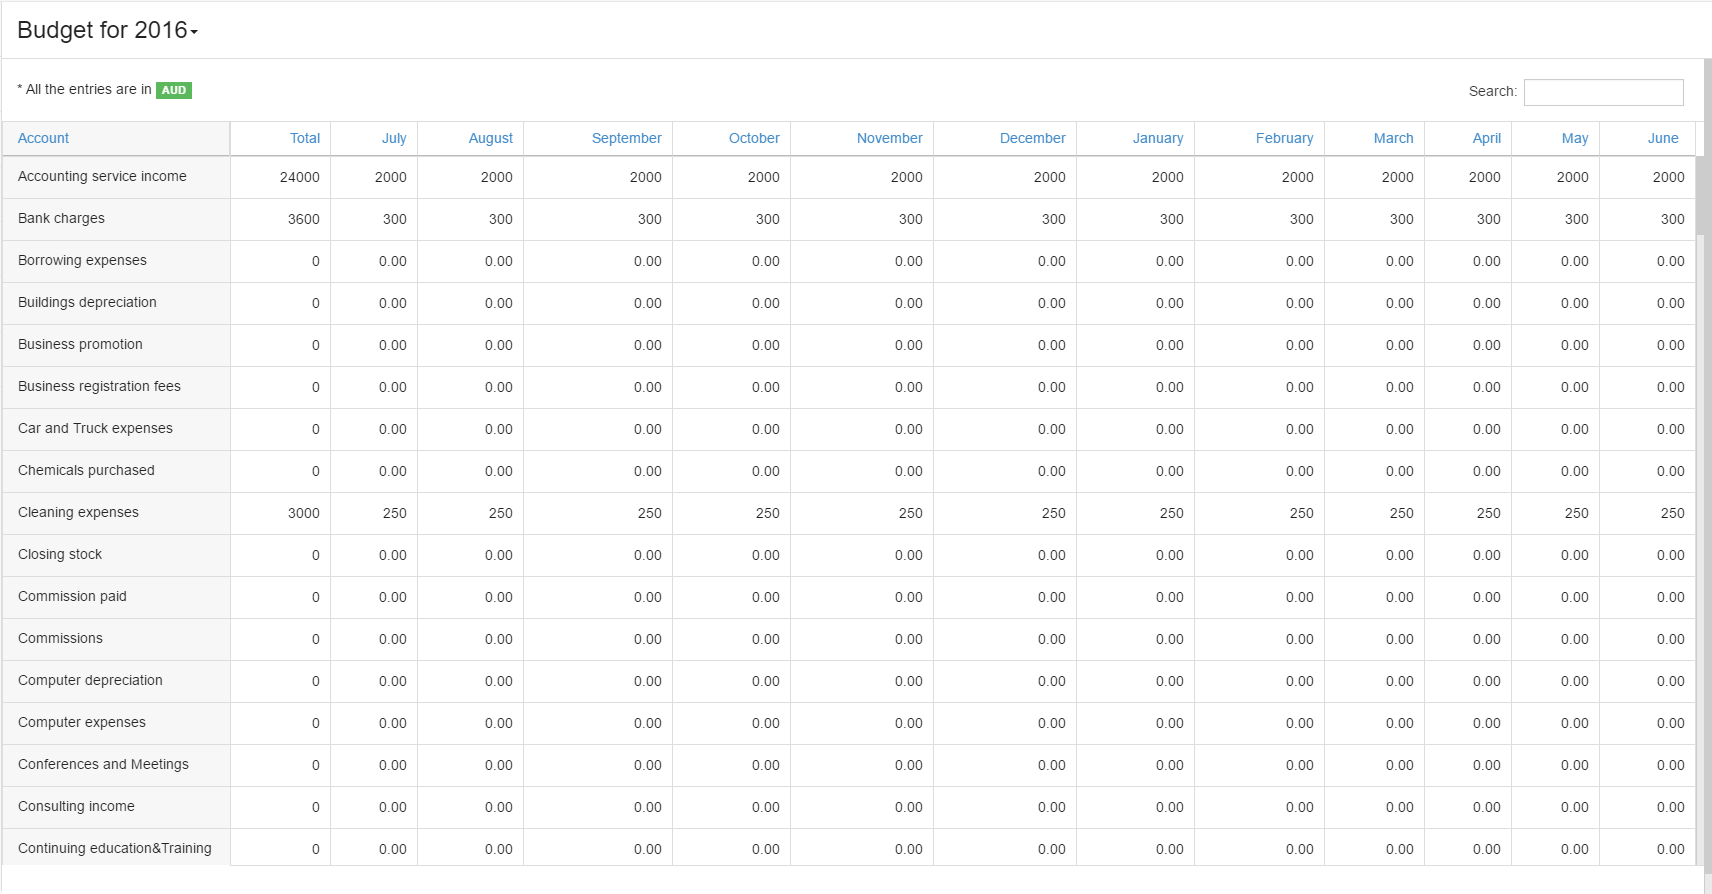The height and width of the screenshot is (894, 1712).
Task: Focus the Search input field
Action: (1603, 92)
